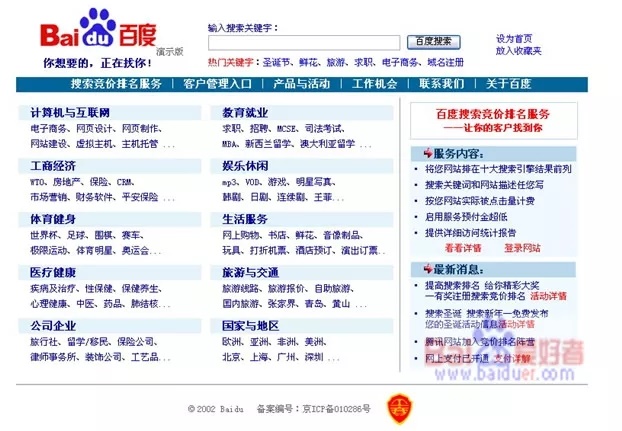This screenshot has width=622, height=431.
Task: Click 世界杯 link
Action: [44, 236]
